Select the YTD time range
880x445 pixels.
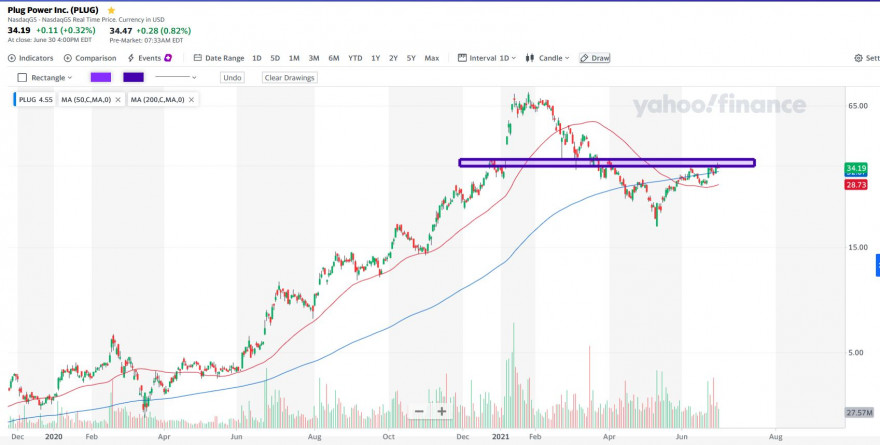tap(355, 58)
